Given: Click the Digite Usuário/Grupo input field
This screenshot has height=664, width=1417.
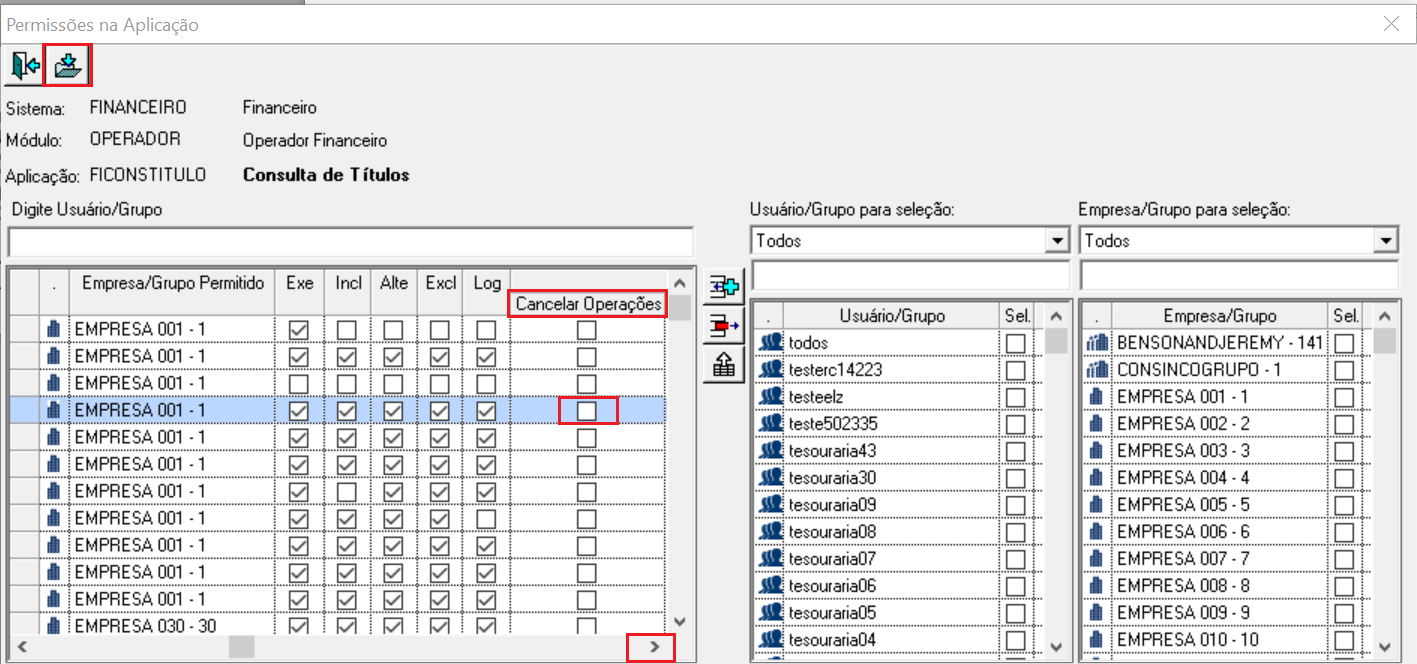Looking at the screenshot, I should 350,242.
